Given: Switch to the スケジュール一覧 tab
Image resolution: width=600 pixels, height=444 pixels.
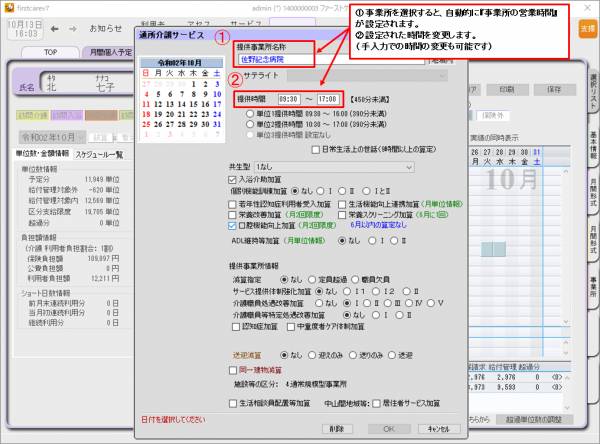Looking at the screenshot, I should [99, 154].
